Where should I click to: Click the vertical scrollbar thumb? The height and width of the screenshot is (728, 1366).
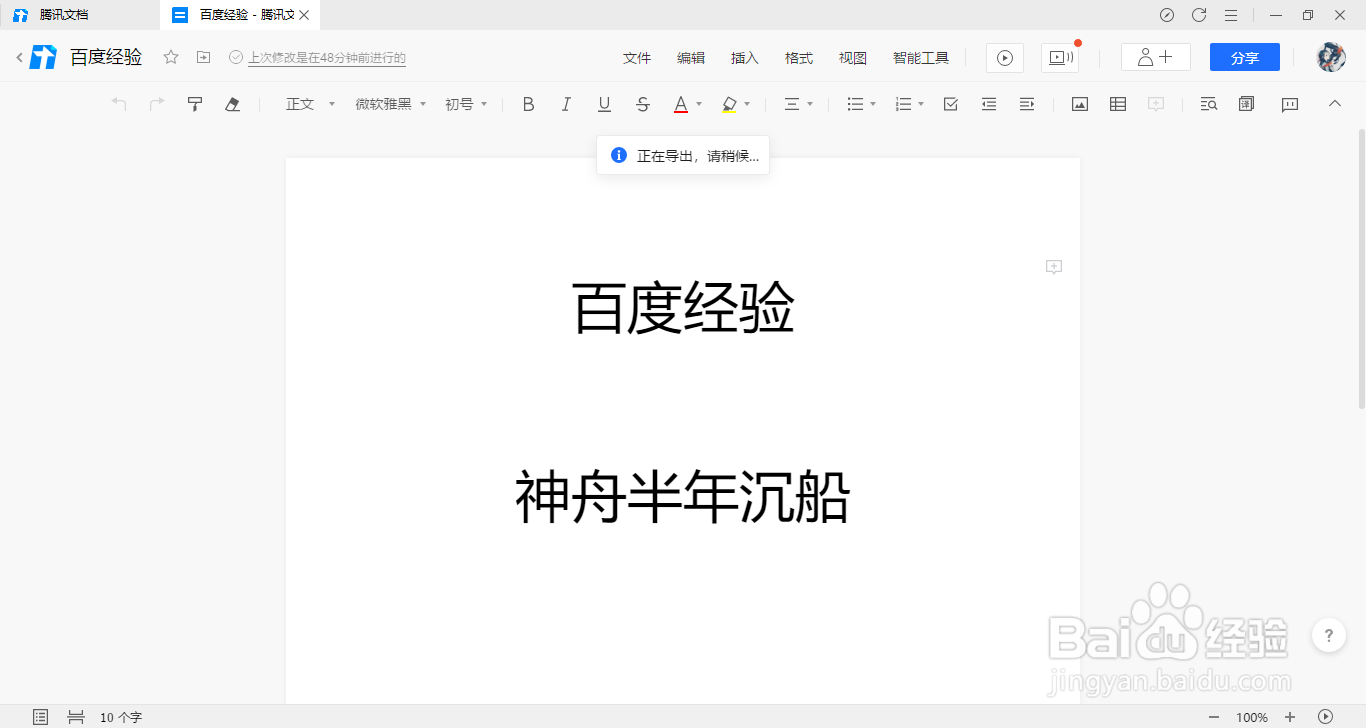pos(1361,268)
